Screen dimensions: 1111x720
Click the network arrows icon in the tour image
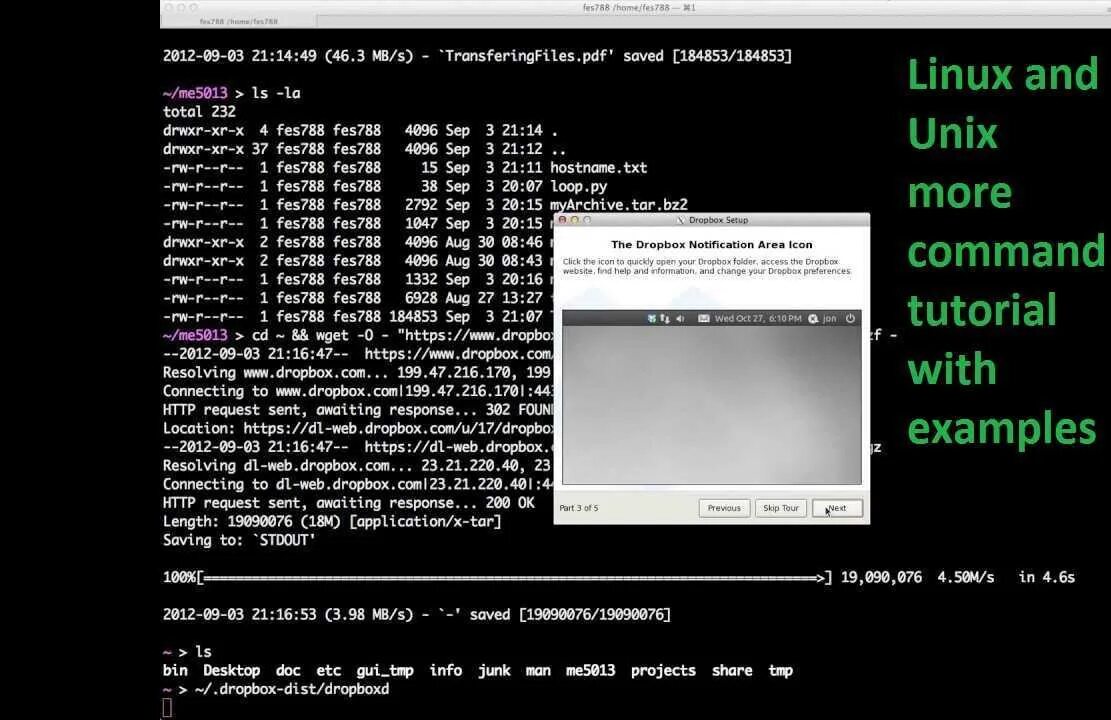[x=665, y=319]
